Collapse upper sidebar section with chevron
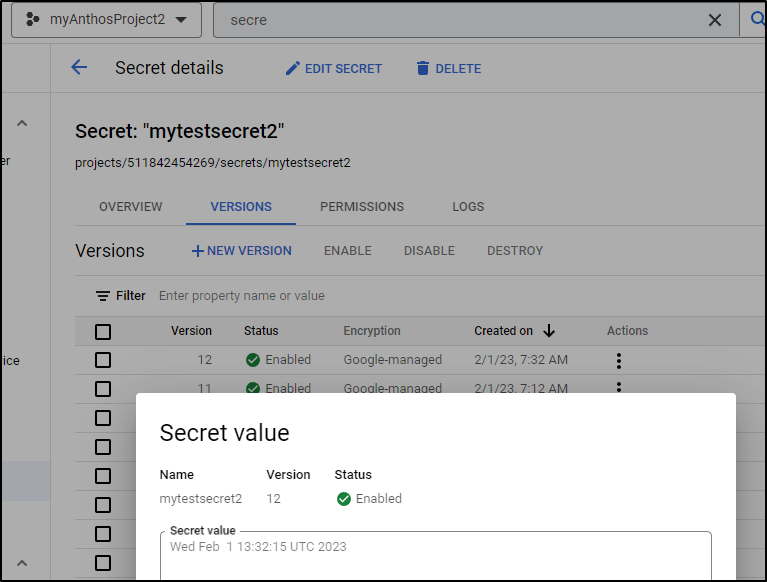The image size is (767, 582). coord(22,123)
